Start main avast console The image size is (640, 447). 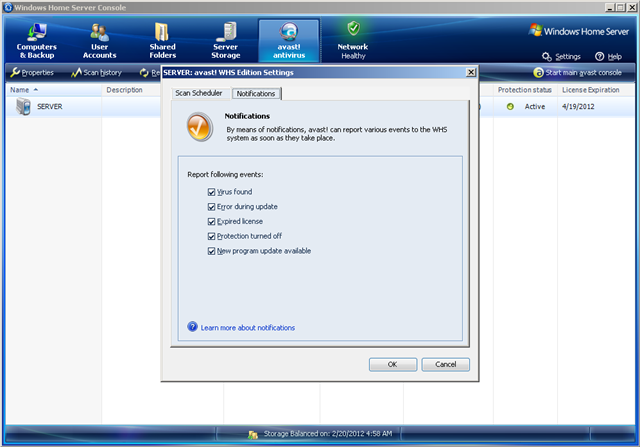577,73
